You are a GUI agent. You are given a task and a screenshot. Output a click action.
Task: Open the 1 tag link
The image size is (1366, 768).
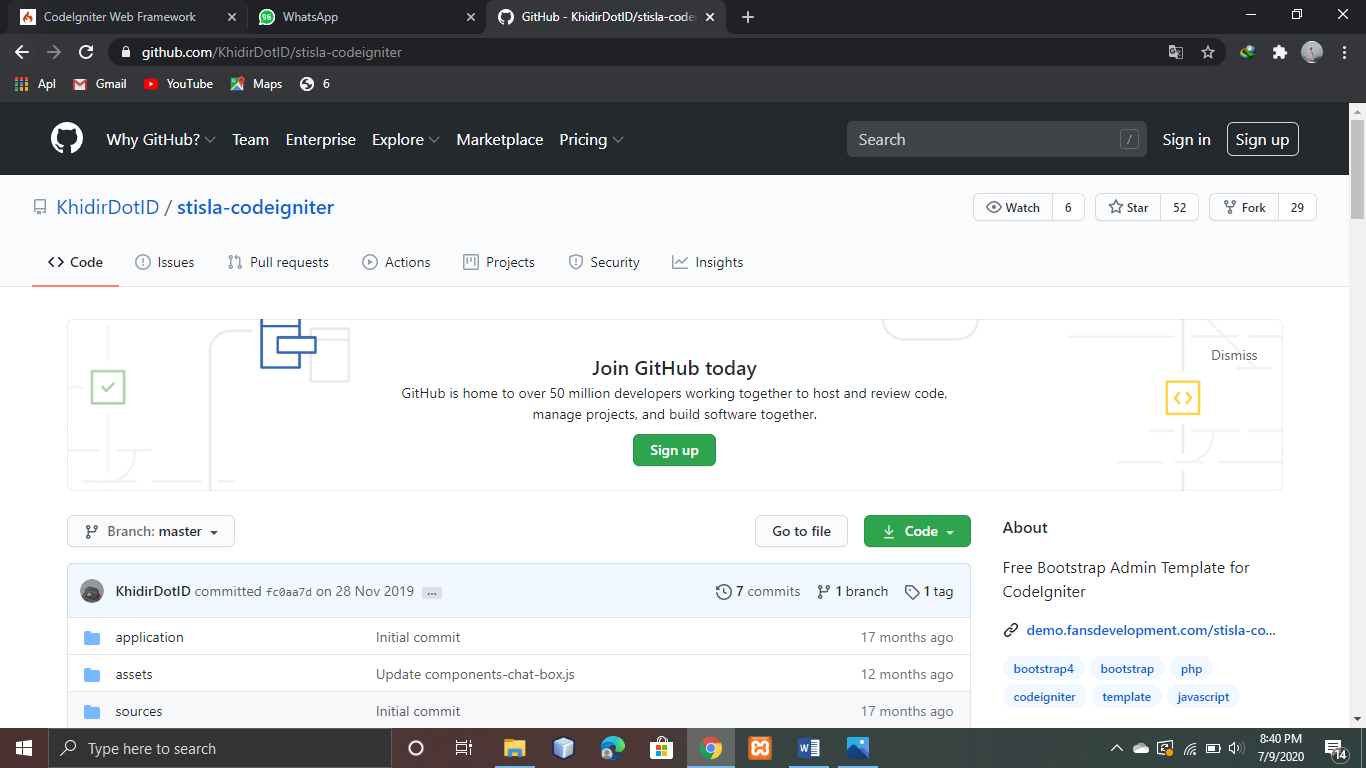(x=929, y=591)
